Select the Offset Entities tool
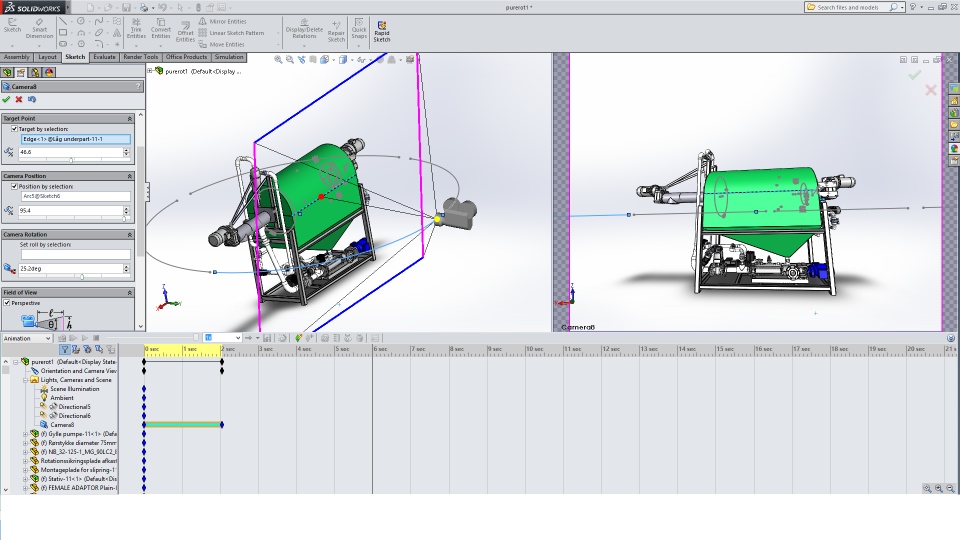Image resolution: width=960 pixels, height=540 pixels. click(x=186, y=32)
